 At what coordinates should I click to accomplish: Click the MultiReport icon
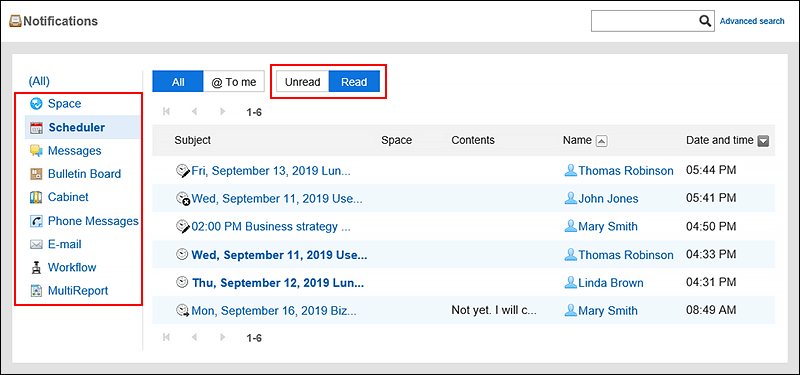tap(36, 291)
